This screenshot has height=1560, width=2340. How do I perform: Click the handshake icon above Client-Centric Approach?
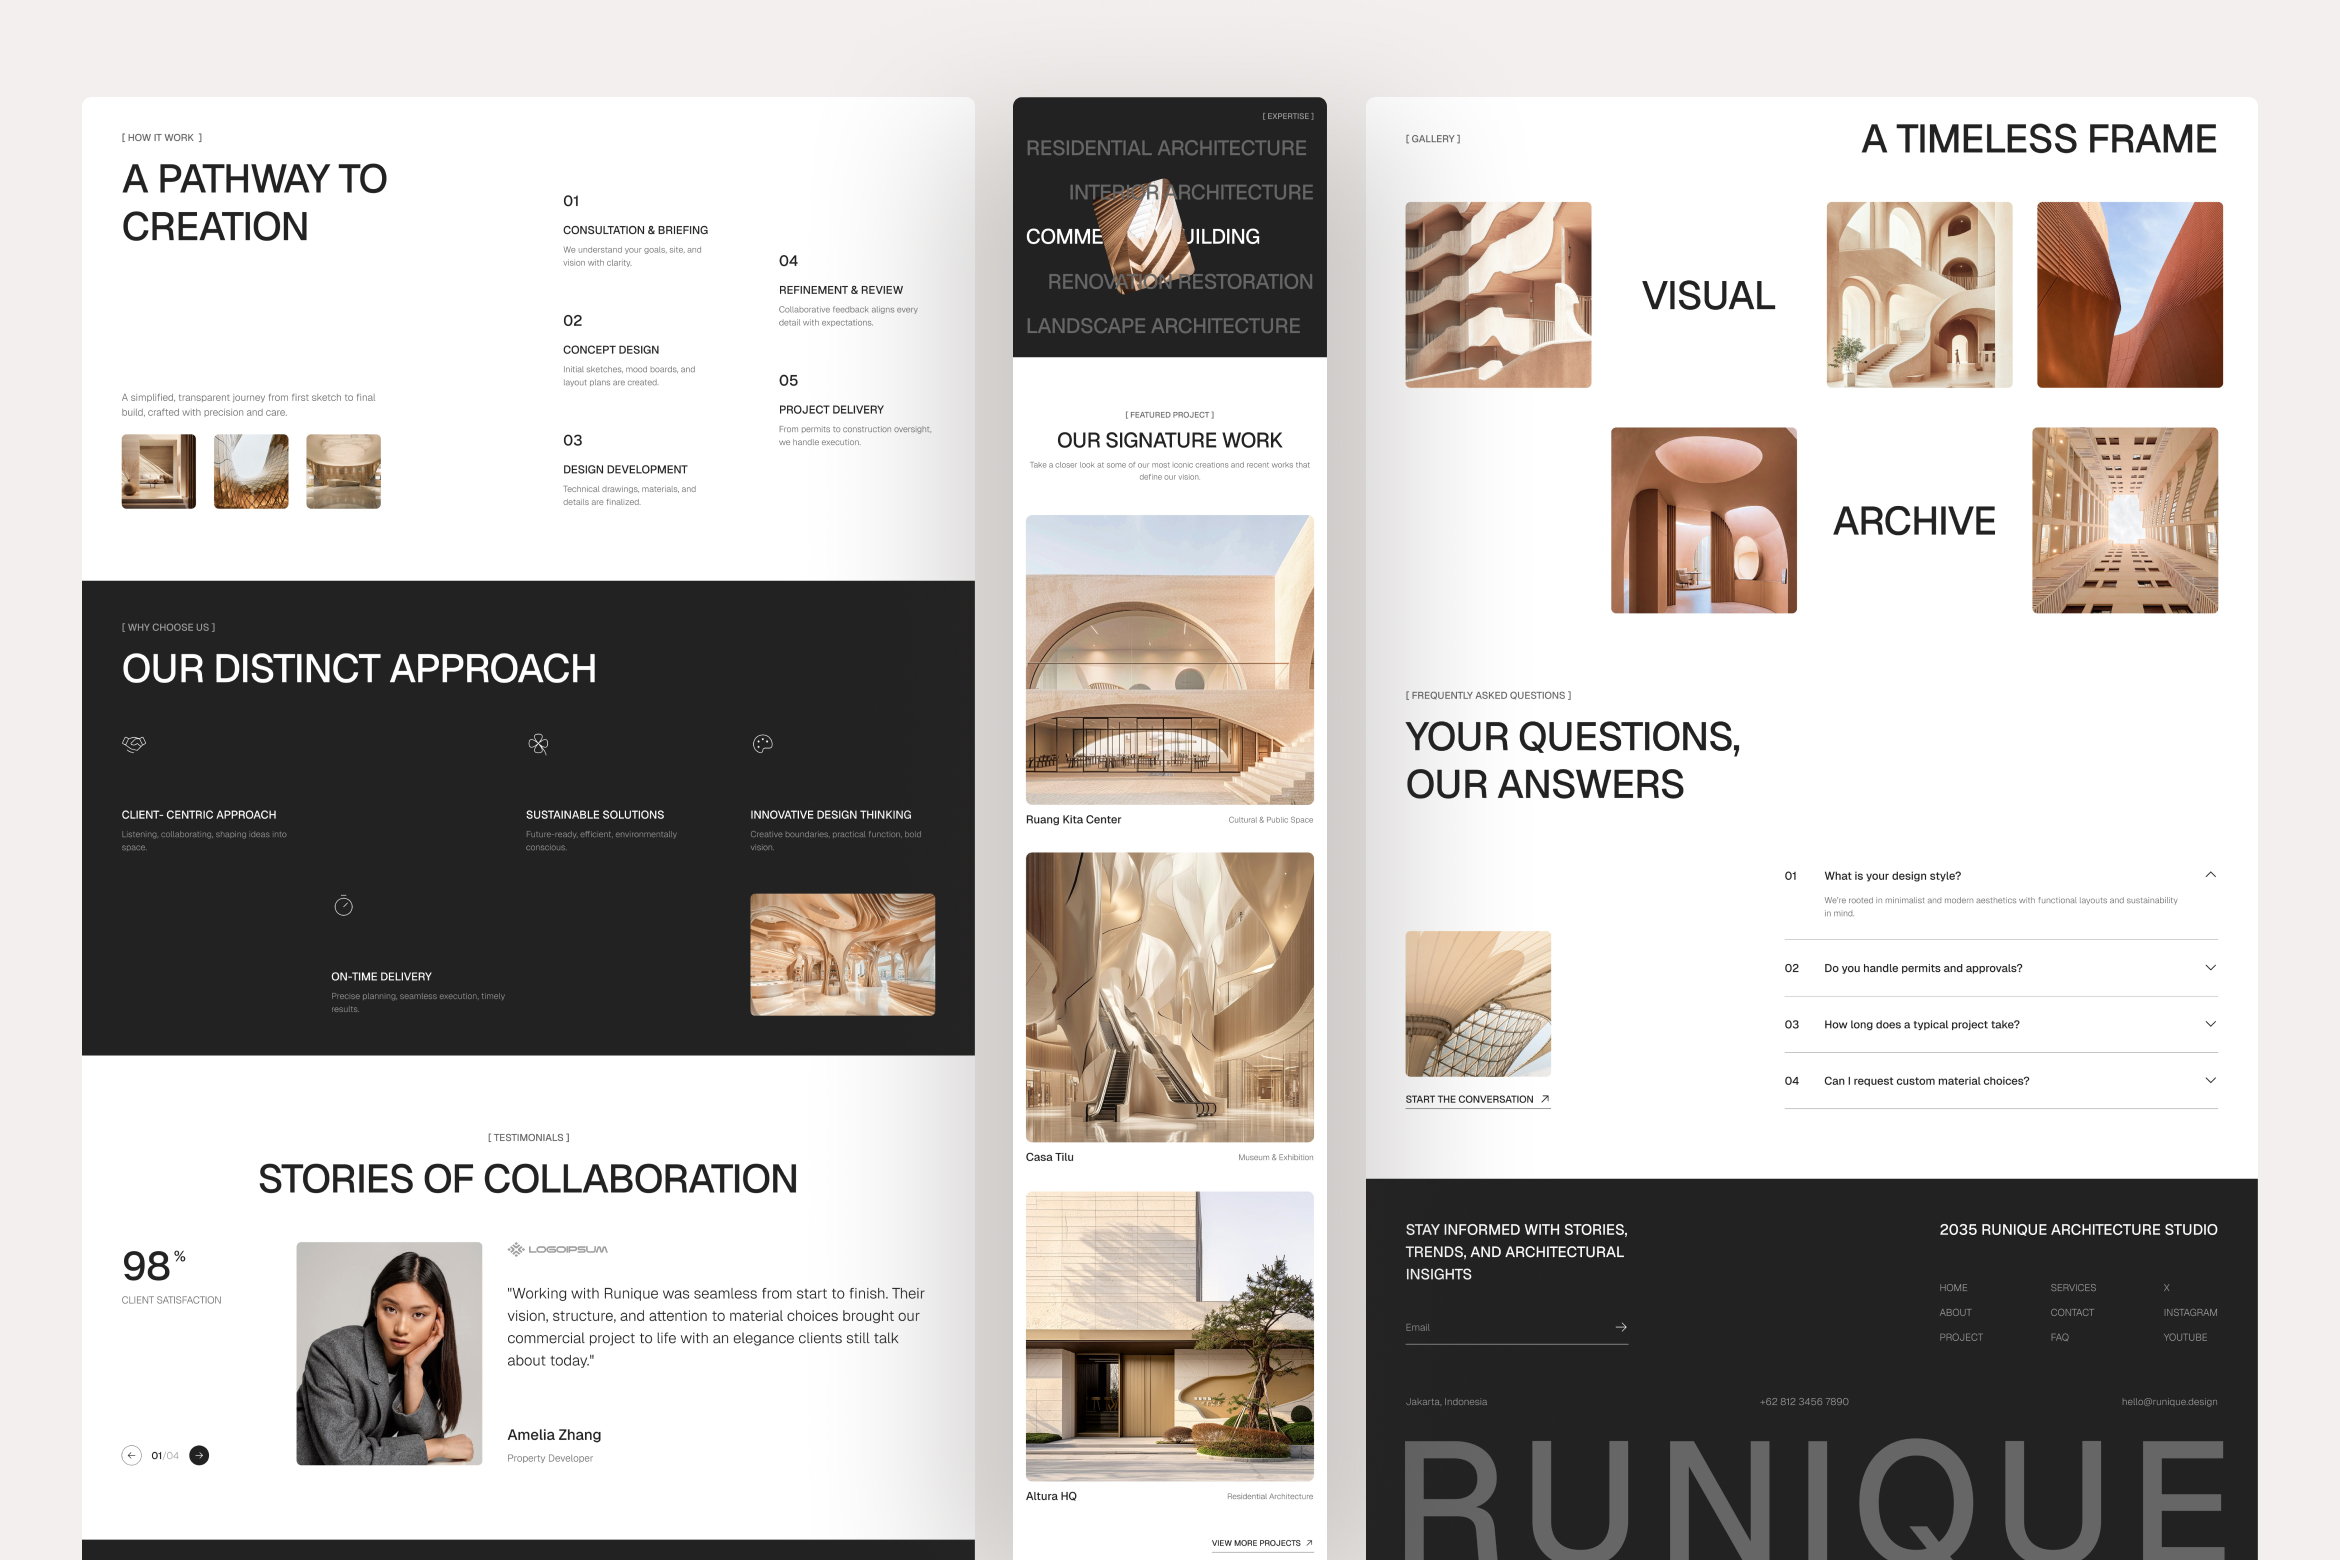(134, 743)
